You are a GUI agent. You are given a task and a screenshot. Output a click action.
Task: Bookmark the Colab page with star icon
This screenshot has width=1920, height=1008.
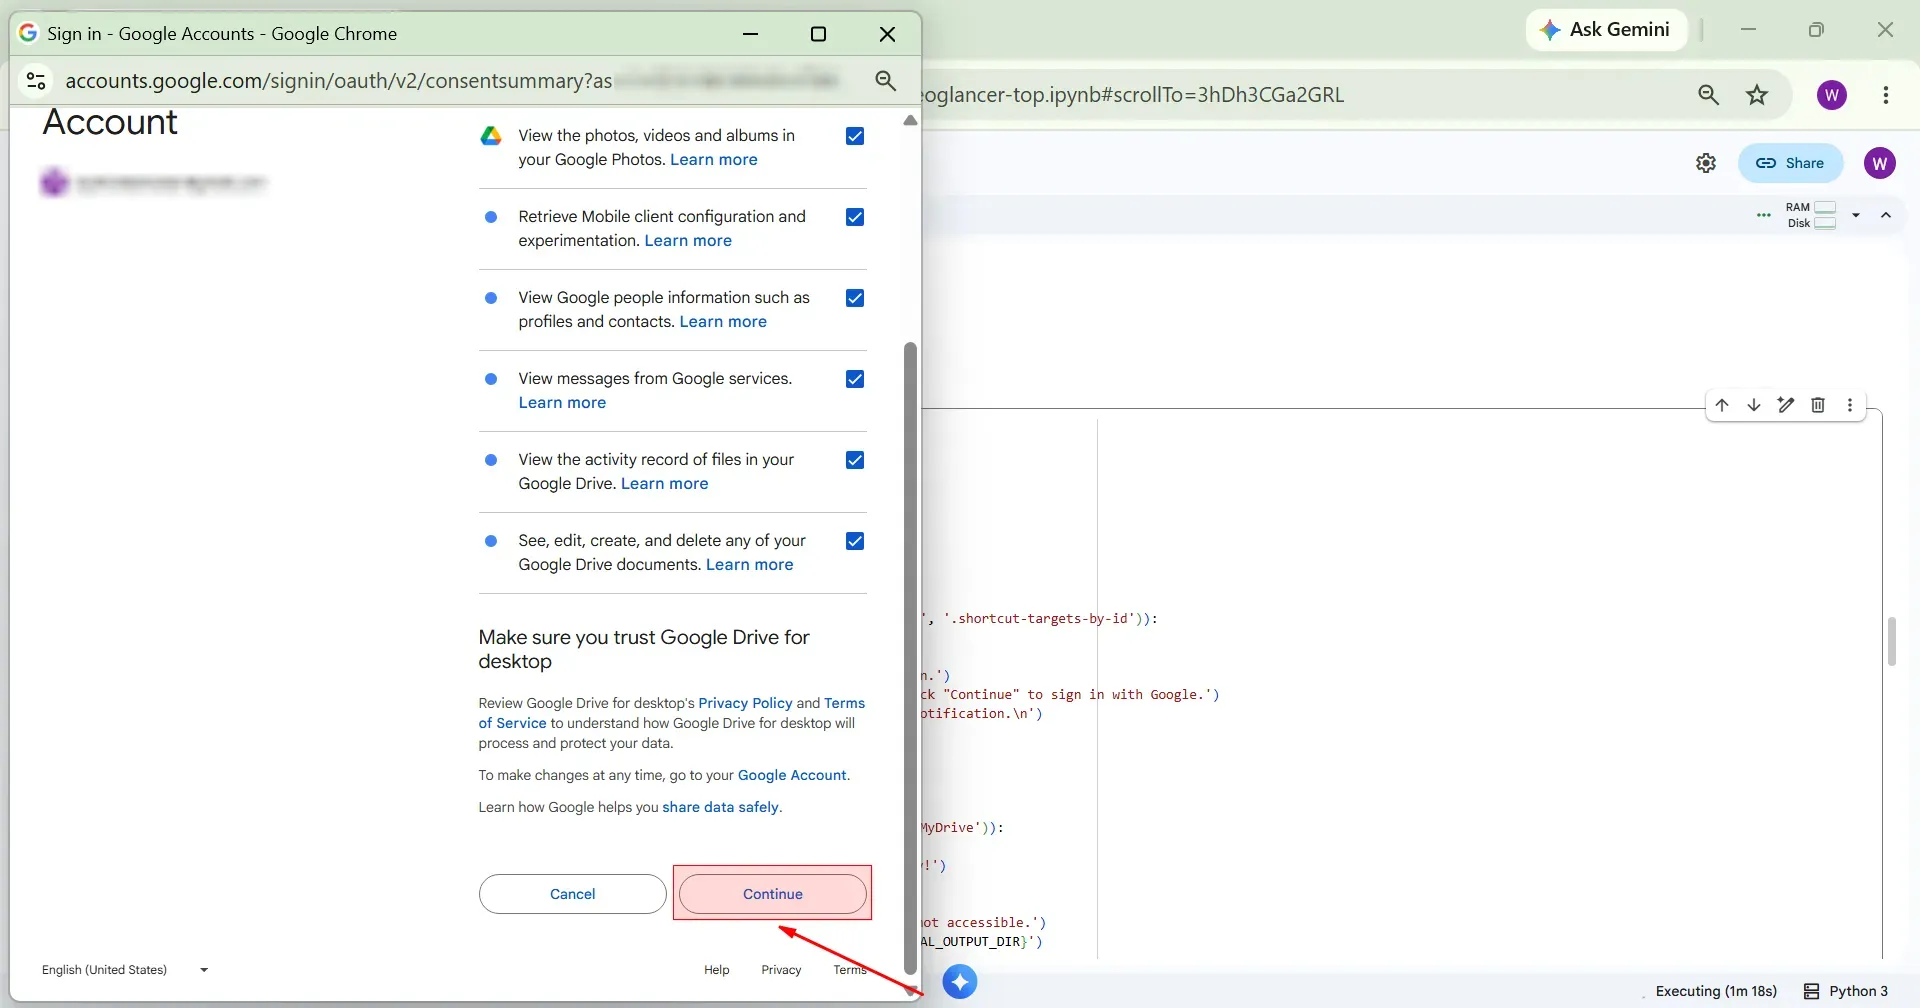point(1757,95)
